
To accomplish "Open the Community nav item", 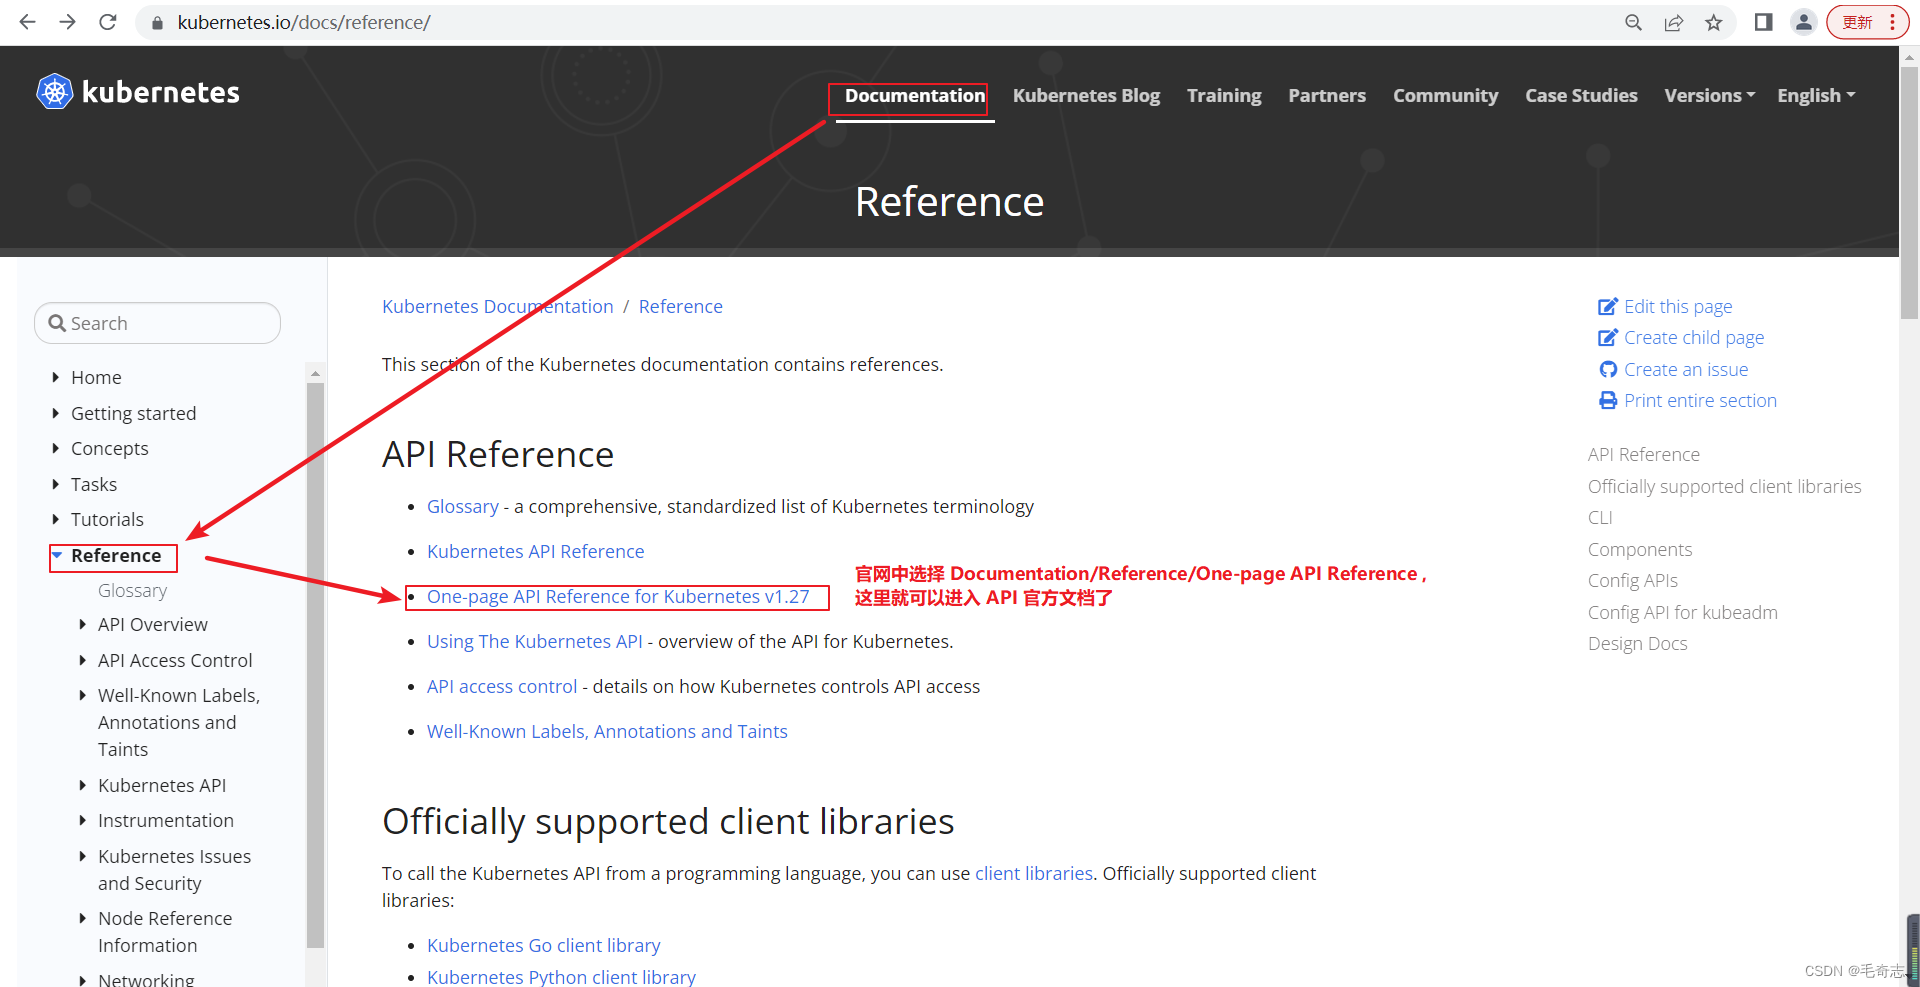I will coord(1445,95).
